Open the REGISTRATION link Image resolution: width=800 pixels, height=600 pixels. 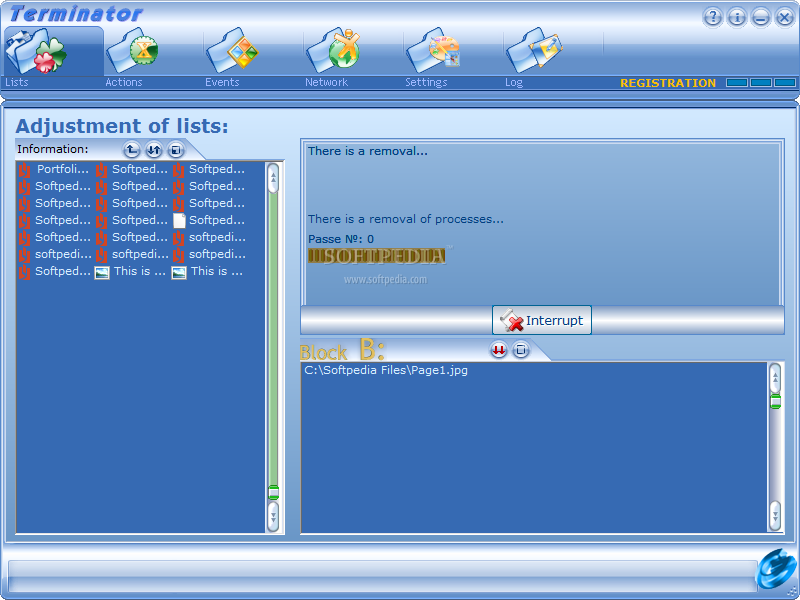668,83
